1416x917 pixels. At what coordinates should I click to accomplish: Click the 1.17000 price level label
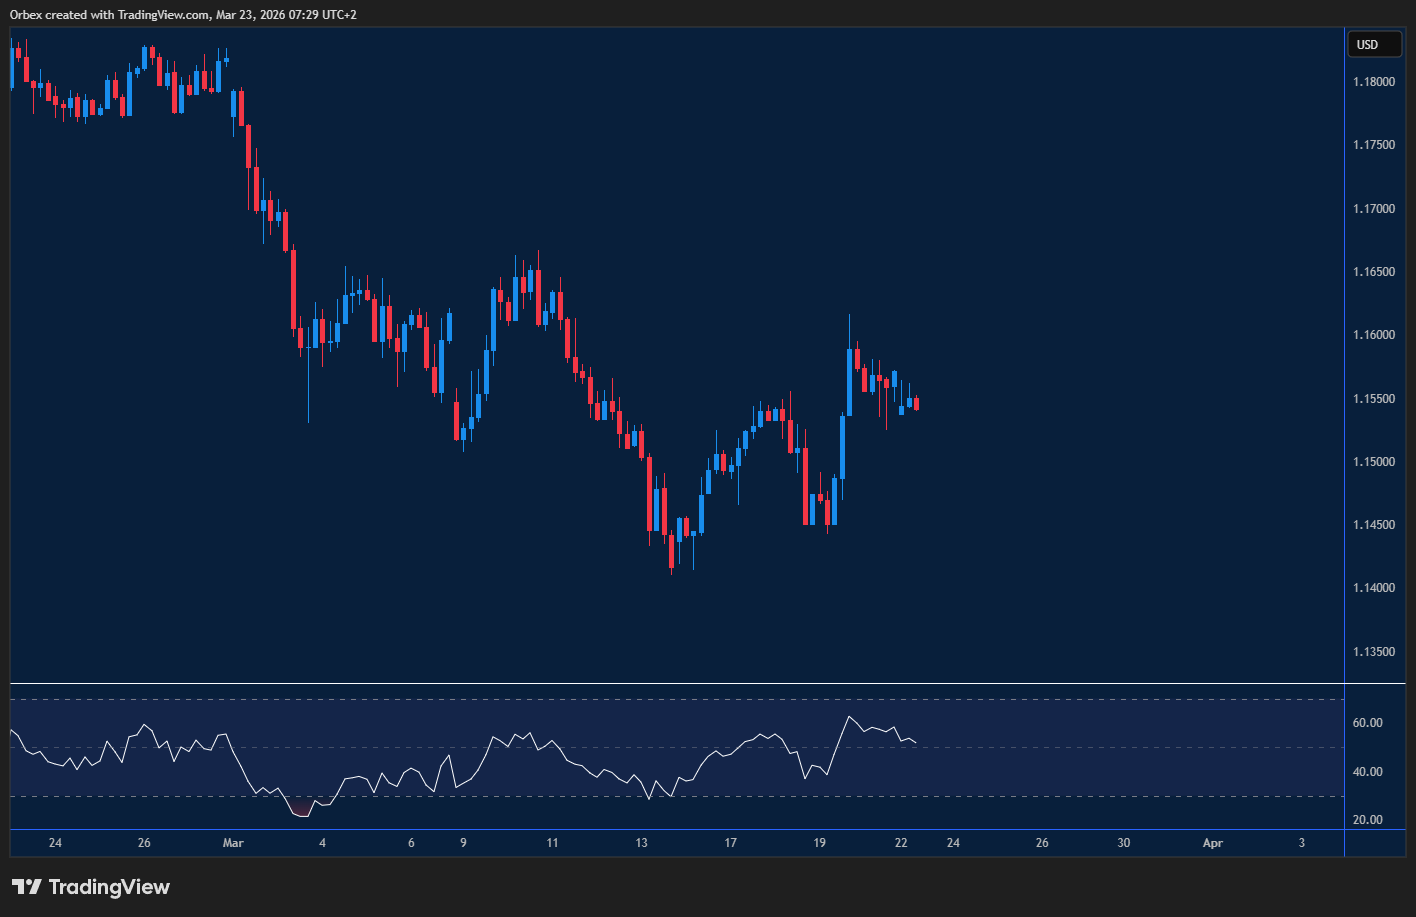(1374, 209)
